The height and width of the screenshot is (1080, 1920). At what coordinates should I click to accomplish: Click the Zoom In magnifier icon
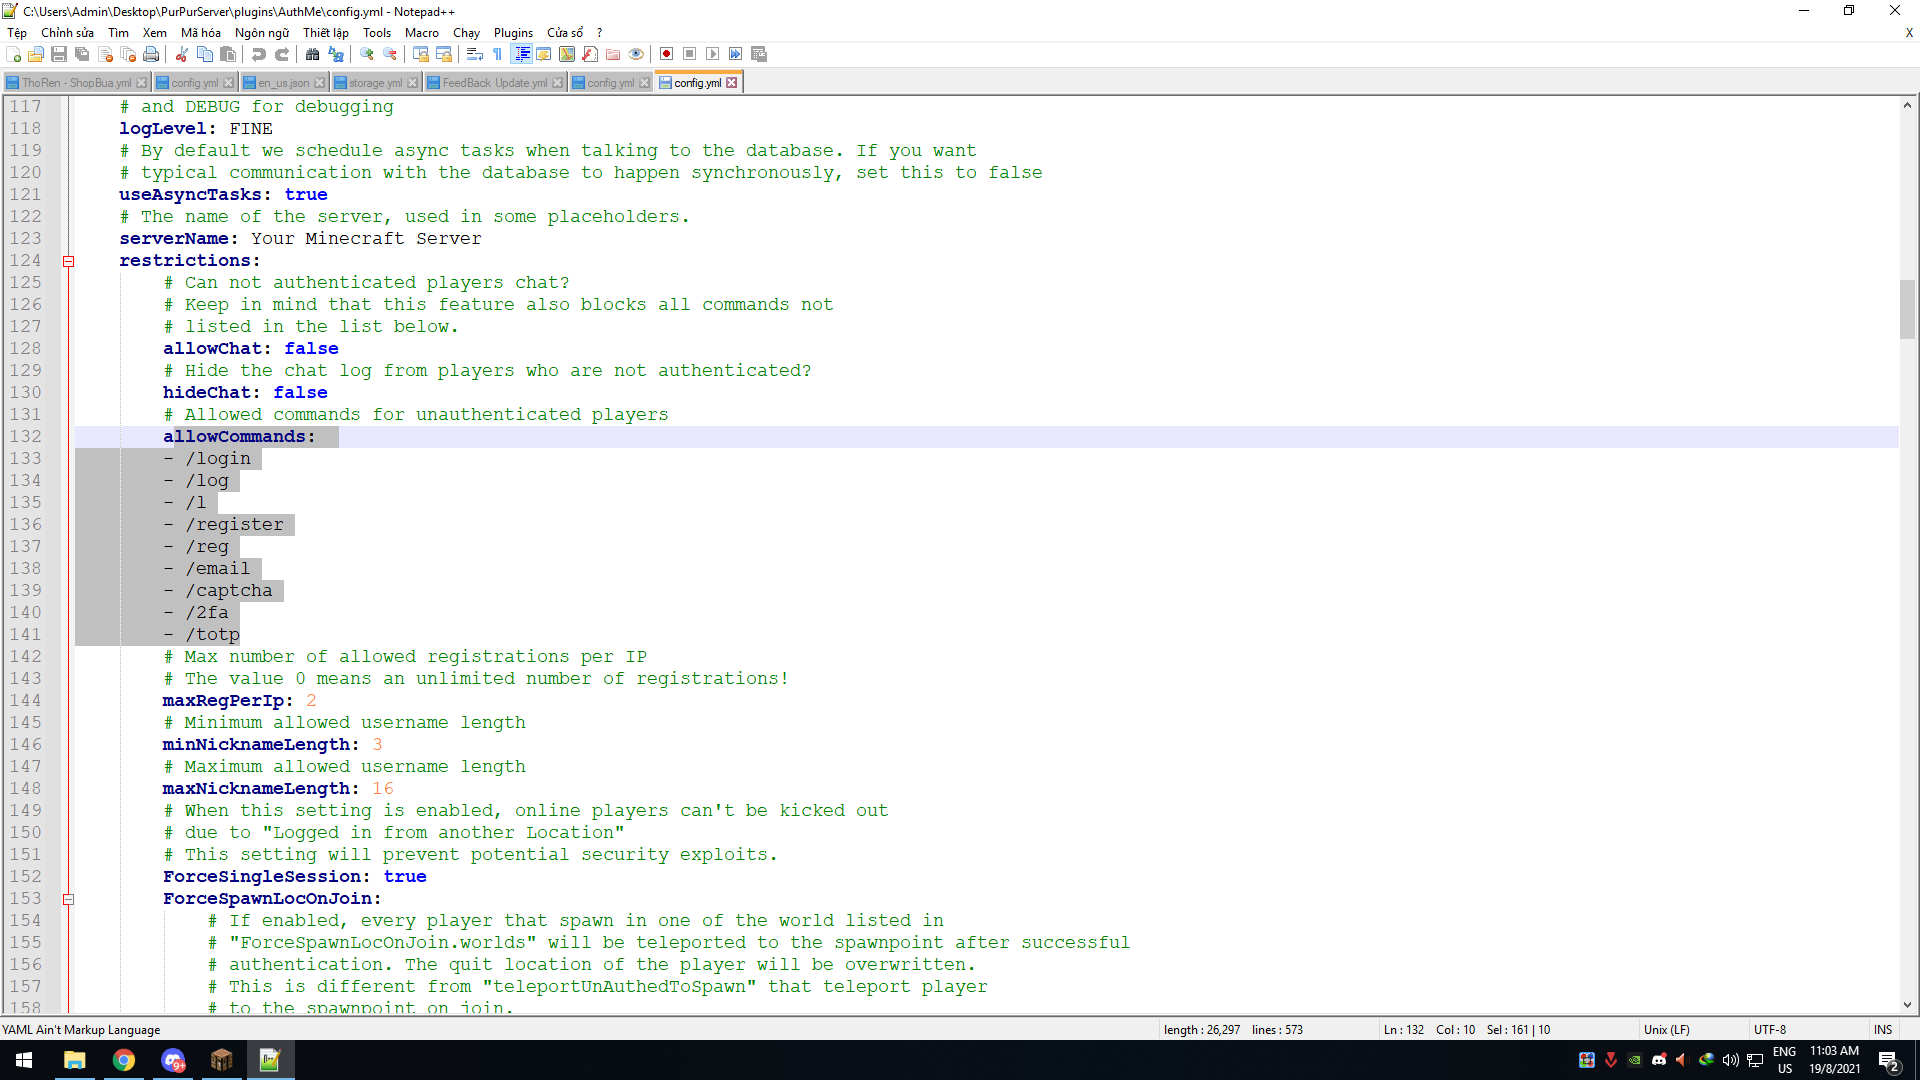pyautogui.click(x=367, y=54)
